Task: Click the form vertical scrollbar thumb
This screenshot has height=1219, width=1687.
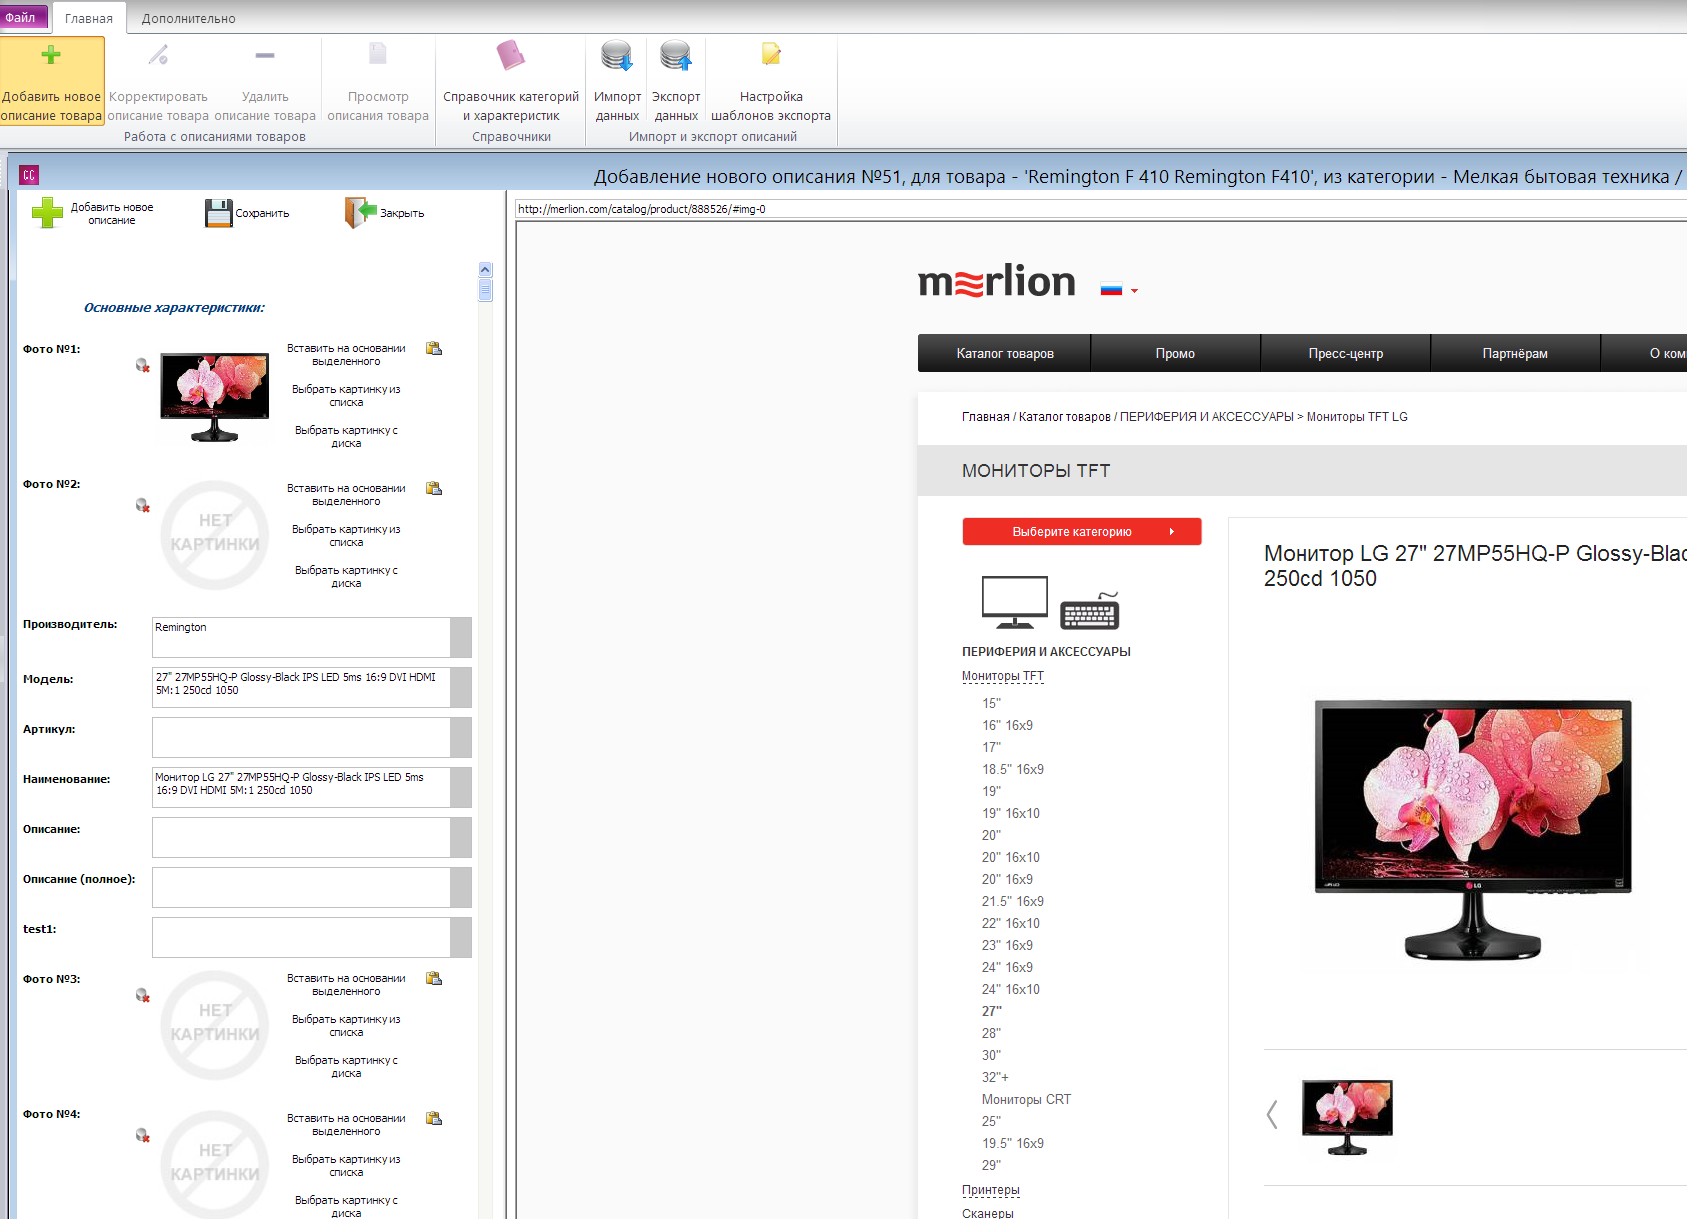Action: click(486, 289)
